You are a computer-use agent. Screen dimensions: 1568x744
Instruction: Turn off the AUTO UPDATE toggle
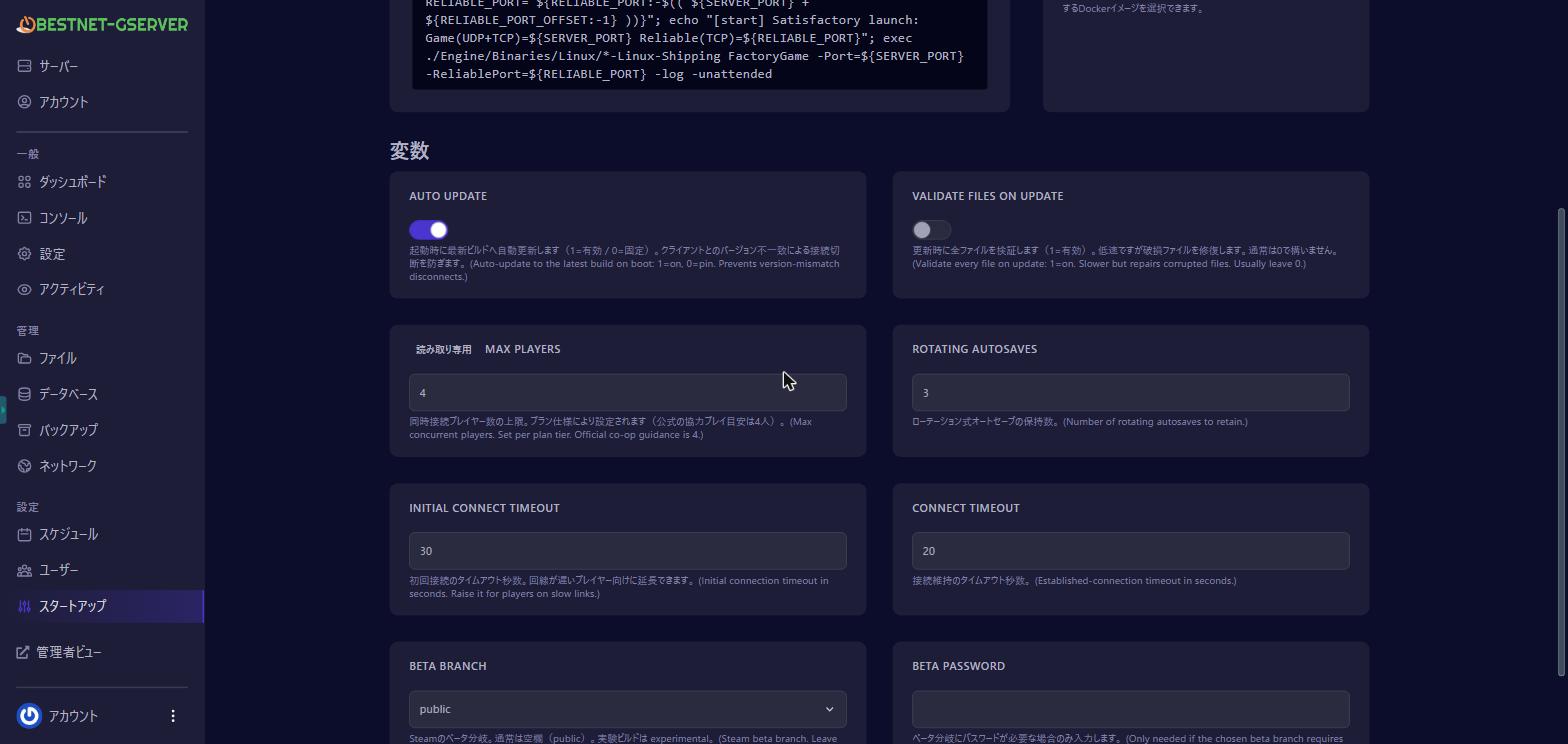point(428,230)
